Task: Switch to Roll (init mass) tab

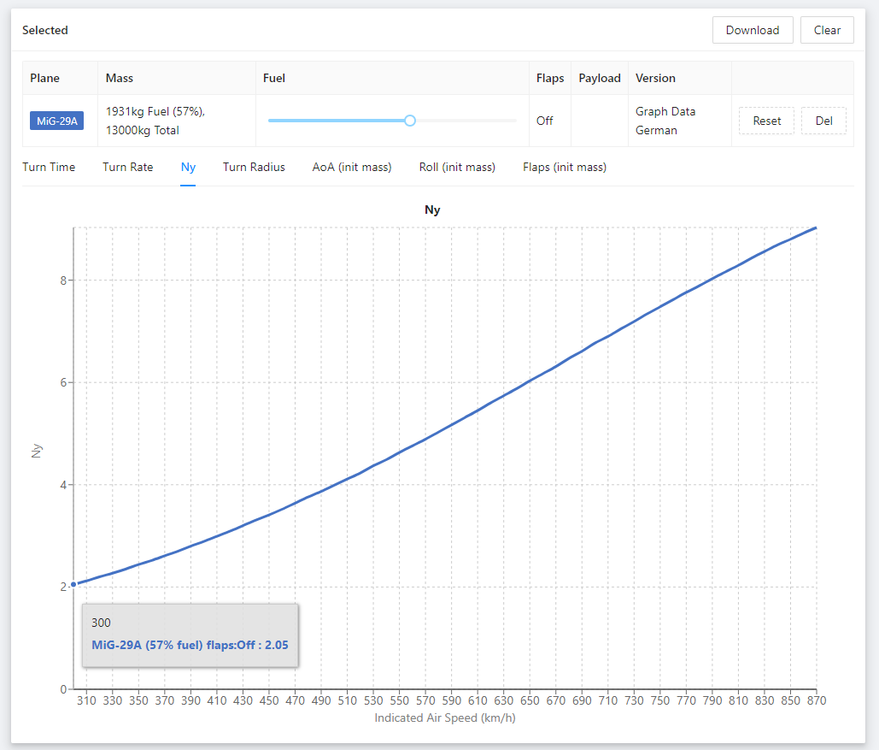Action: pos(457,167)
